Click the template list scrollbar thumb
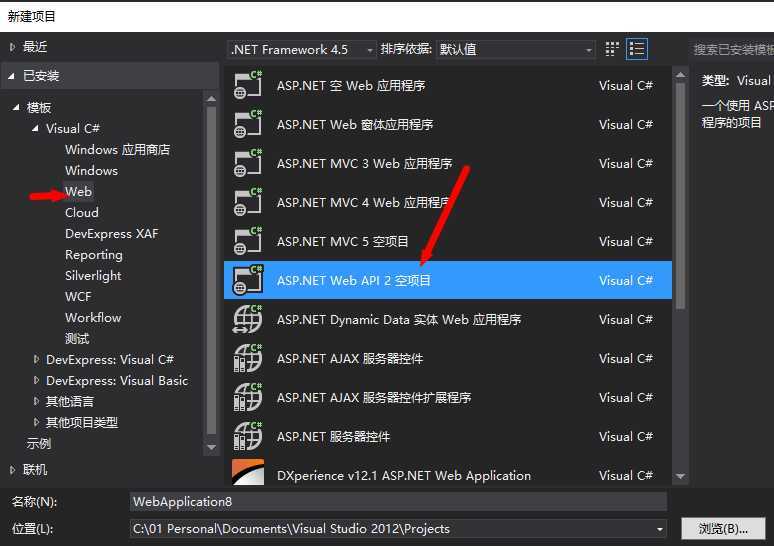Image resolution: width=774 pixels, height=546 pixels. 680,195
